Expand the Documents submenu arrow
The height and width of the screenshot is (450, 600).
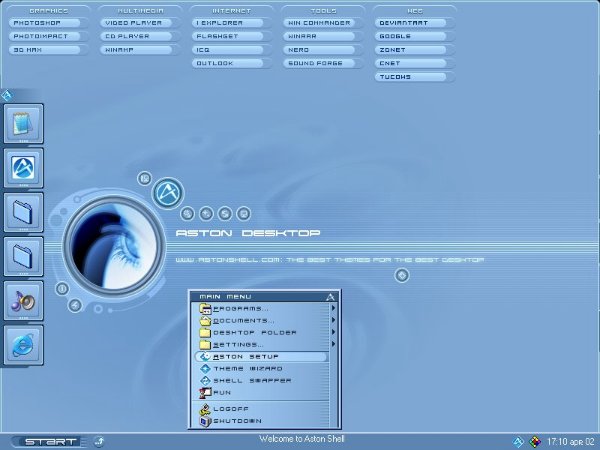pos(333,320)
